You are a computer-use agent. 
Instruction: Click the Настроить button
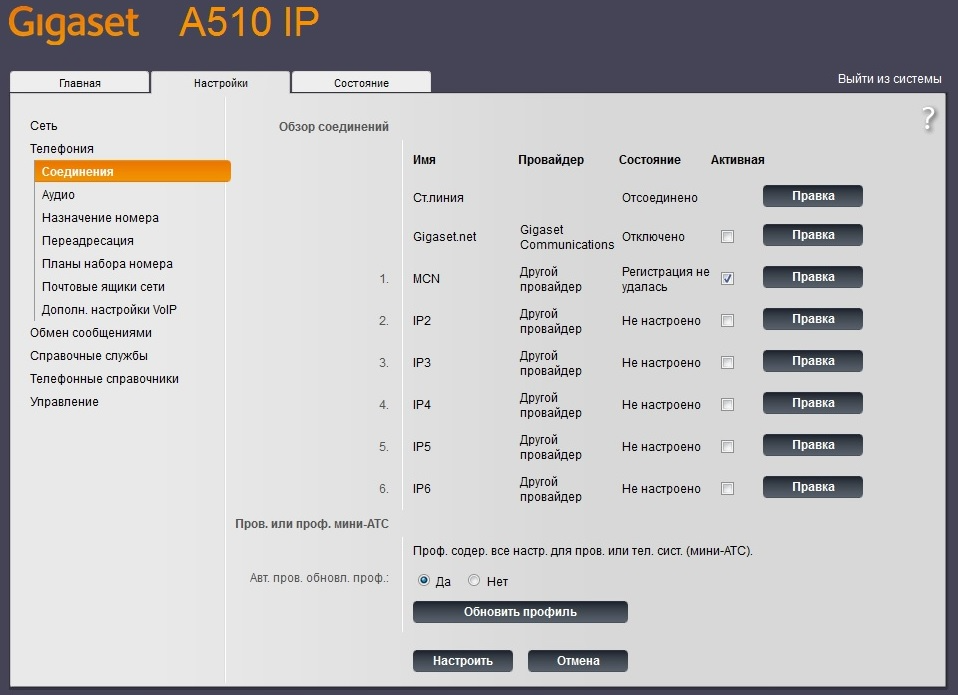pos(463,661)
